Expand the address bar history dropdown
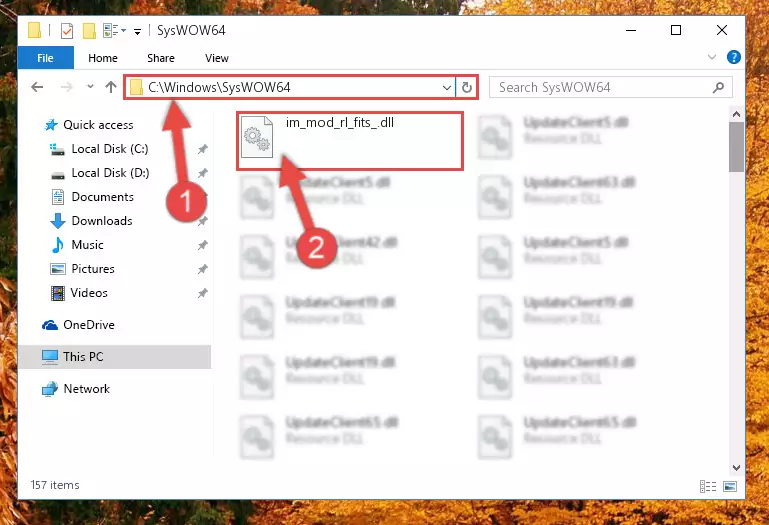This screenshot has height=525, width=769. pyautogui.click(x=446, y=88)
